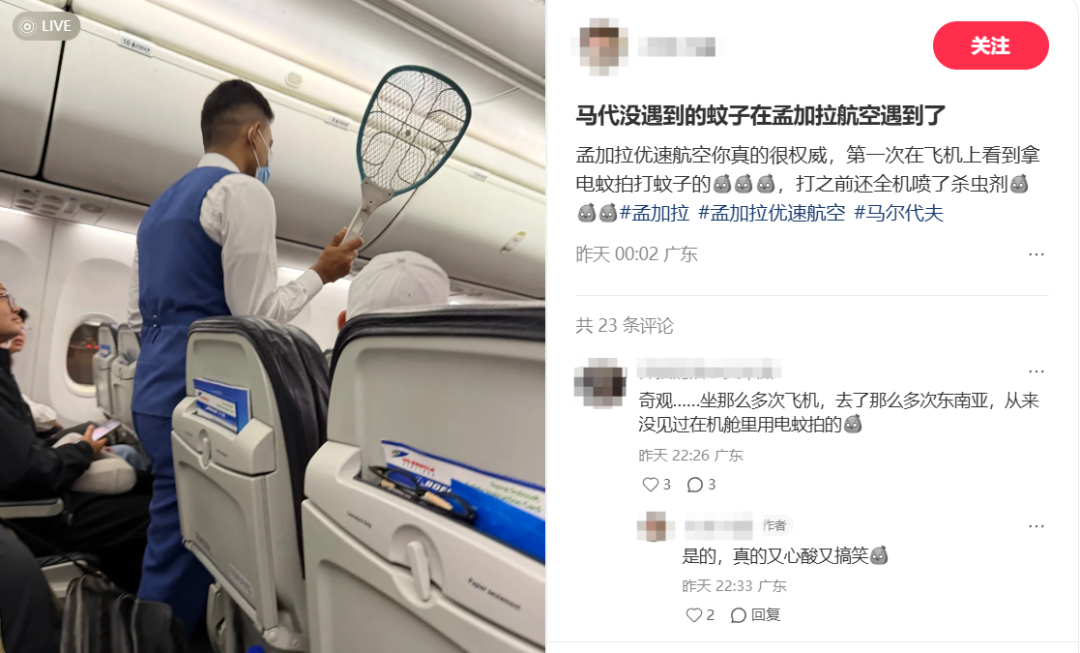This screenshot has height=653, width=1080.
Task: Open three-dot menu on author reply
Action: 1036,526
